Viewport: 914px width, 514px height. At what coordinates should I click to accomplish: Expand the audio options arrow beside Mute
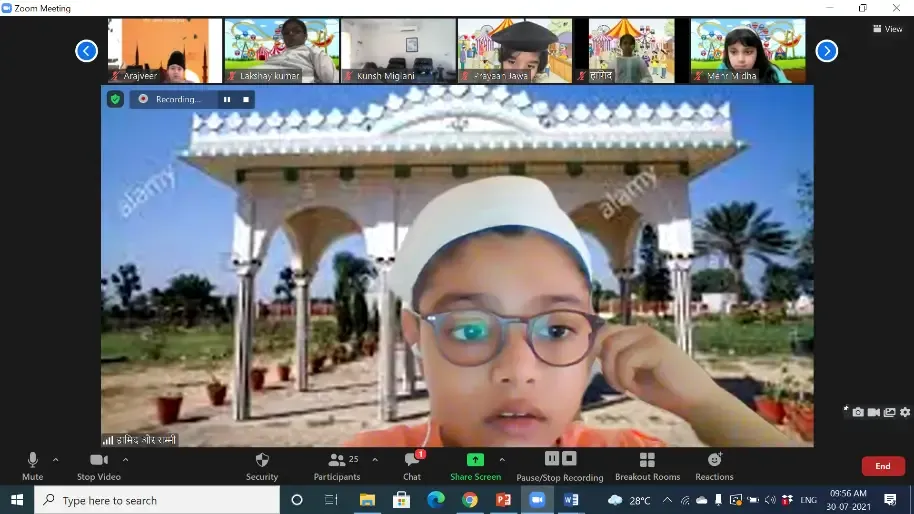tap(55, 460)
